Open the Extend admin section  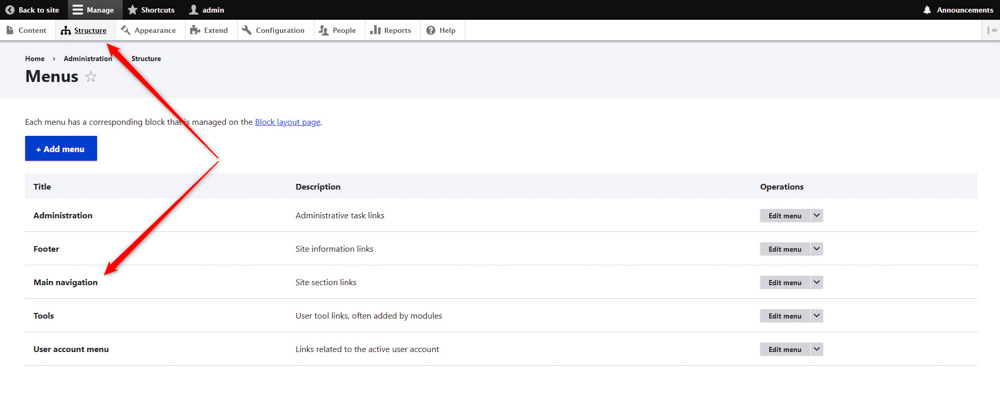(x=209, y=30)
